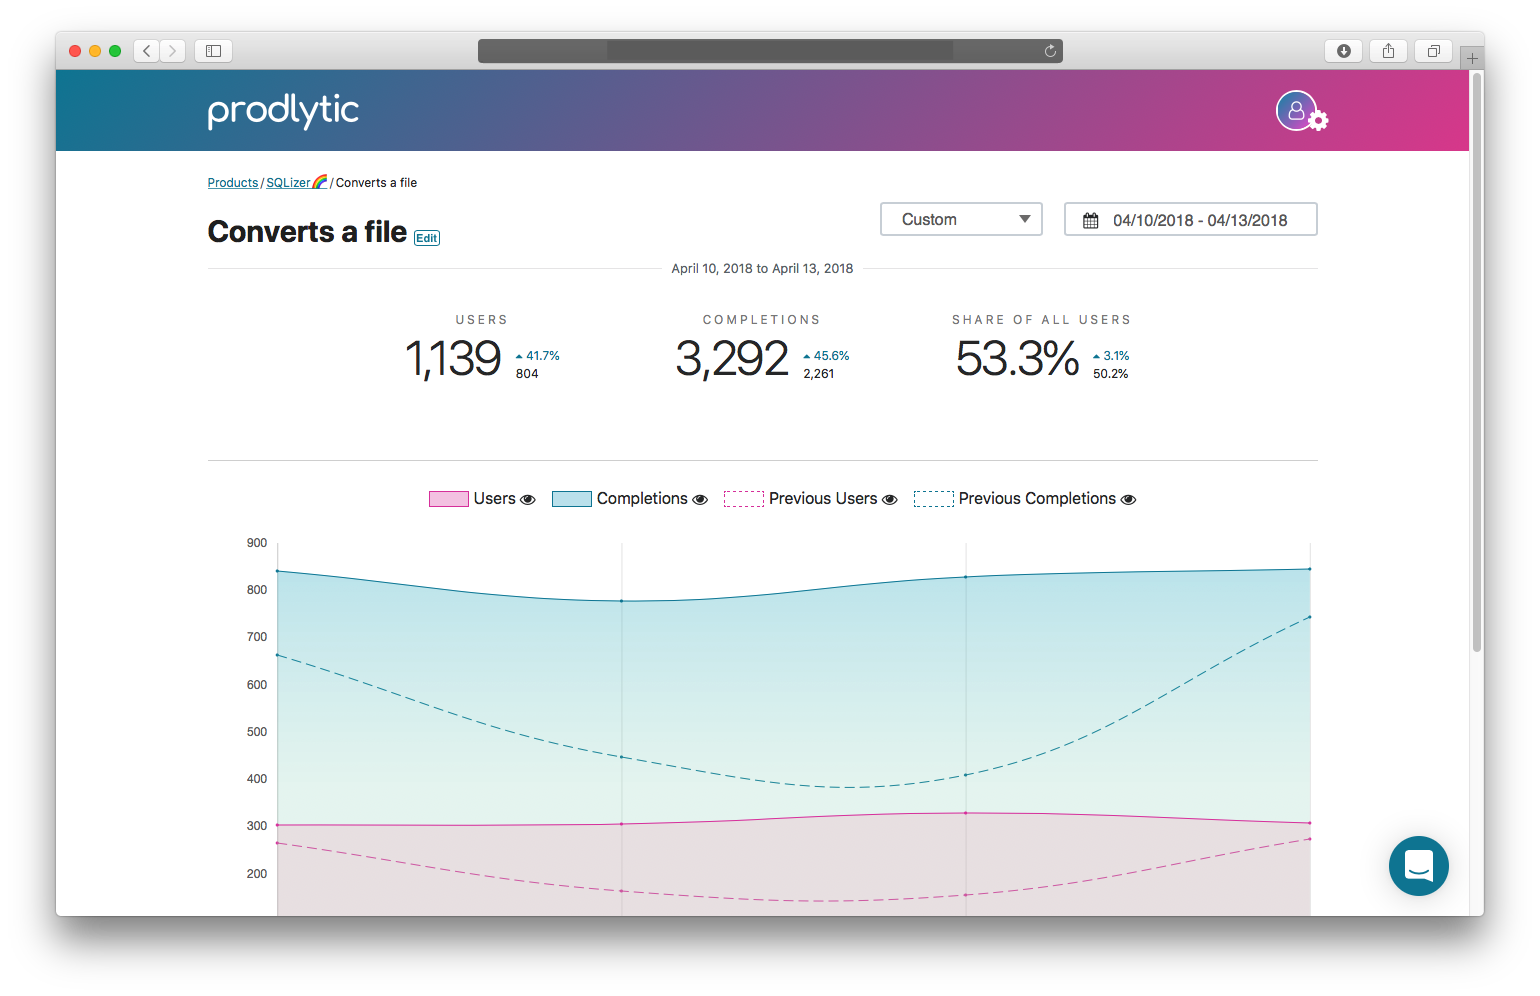Viewport: 1540px width, 996px height.
Task: Click the Completions count 3,292
Action: pos(732,359)
